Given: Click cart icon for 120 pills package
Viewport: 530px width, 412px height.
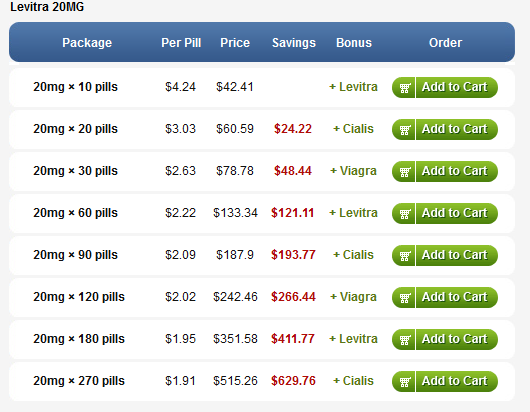Looking at the screenshot, I should point(405,297).
